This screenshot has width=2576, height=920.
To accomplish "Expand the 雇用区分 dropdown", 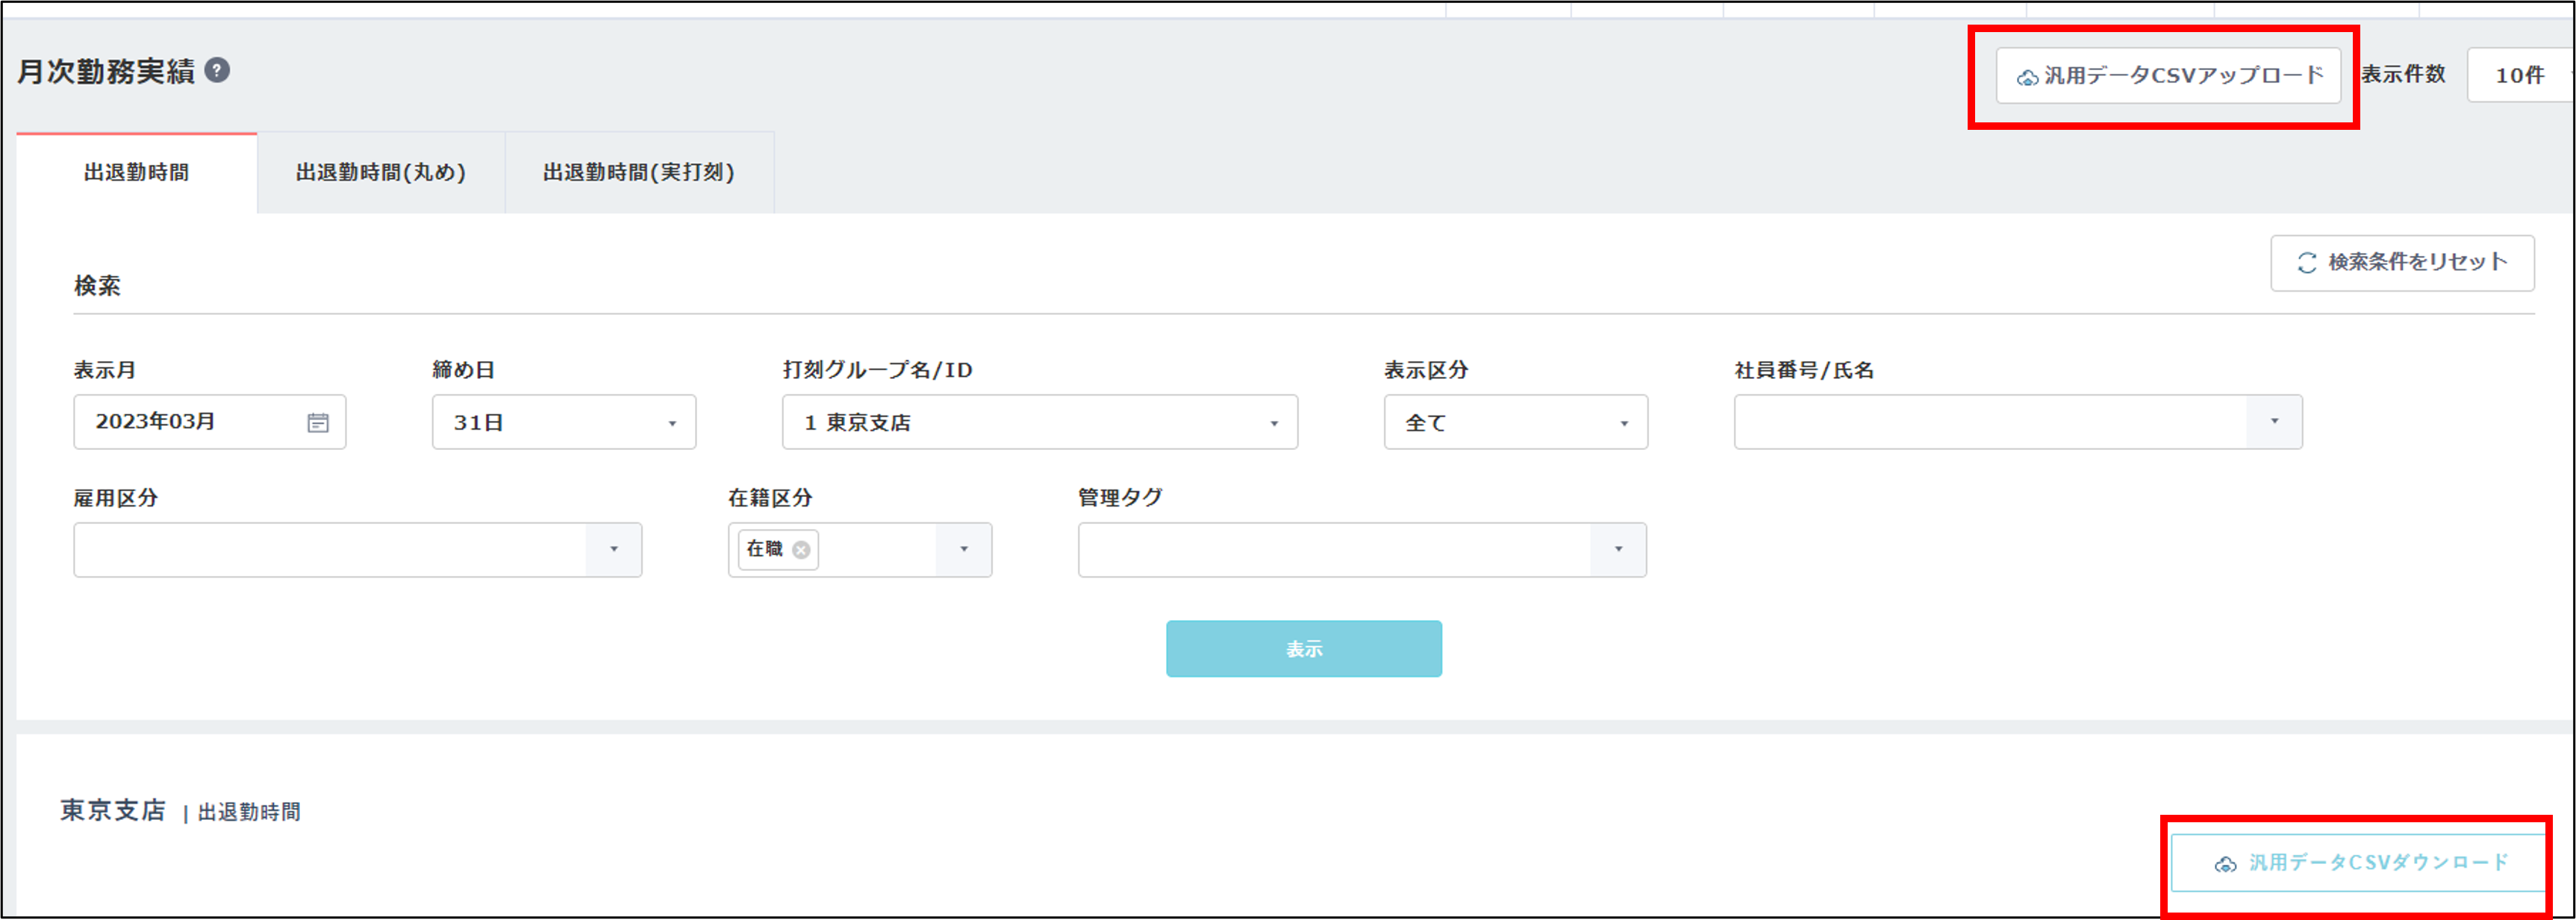I will tap(613, 550).
